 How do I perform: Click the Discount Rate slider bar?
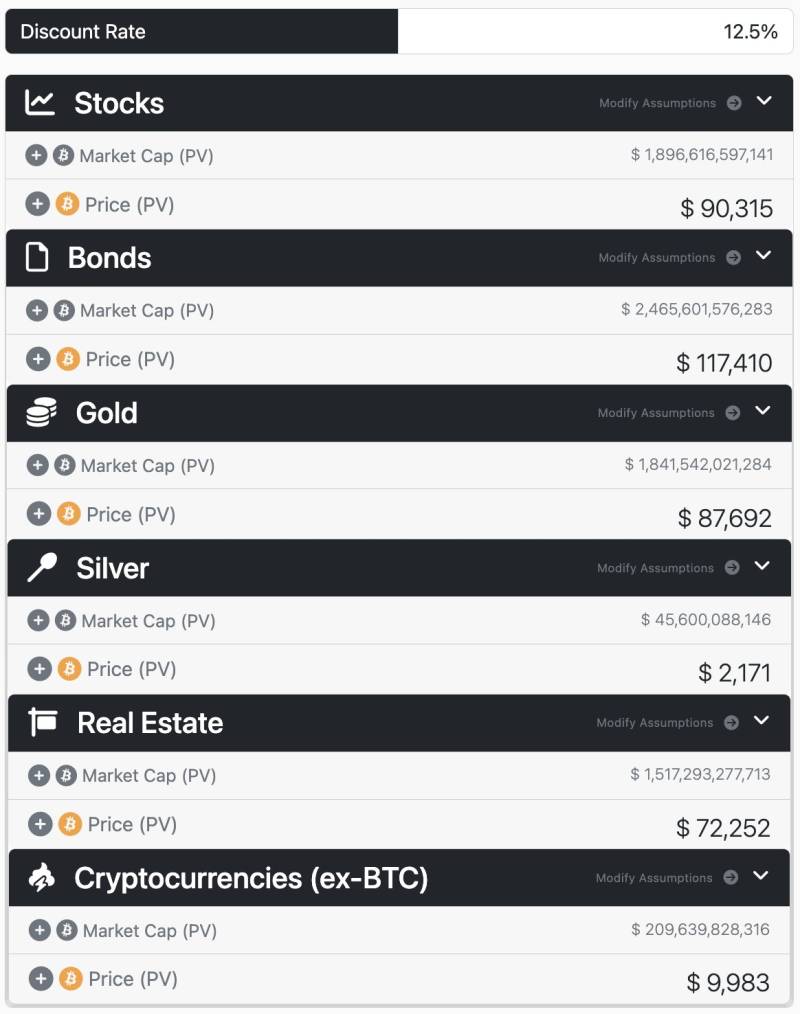202,31
